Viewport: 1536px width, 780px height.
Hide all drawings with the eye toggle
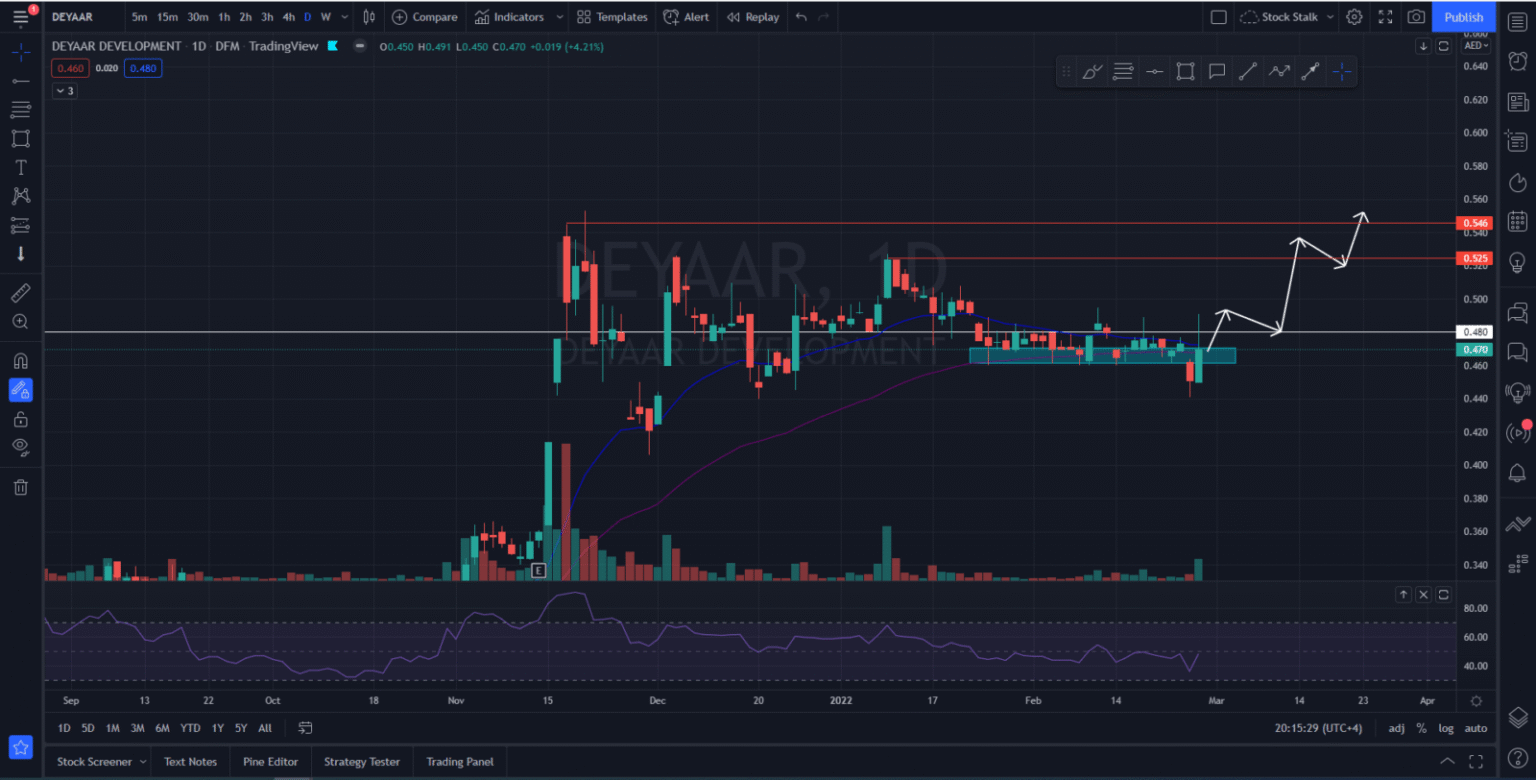pos(20,447)
